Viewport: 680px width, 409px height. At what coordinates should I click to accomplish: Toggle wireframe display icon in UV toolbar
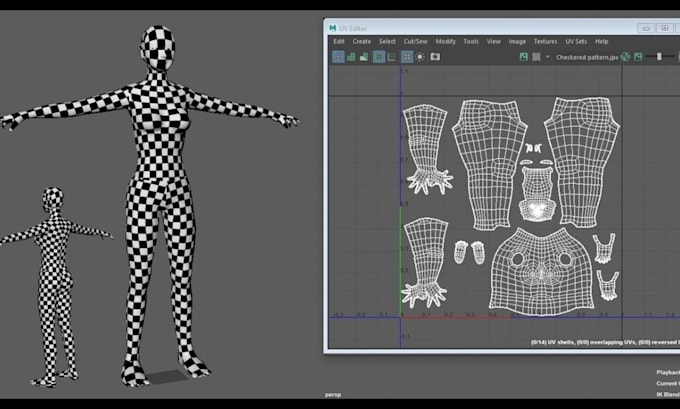[x=338, y=57]
